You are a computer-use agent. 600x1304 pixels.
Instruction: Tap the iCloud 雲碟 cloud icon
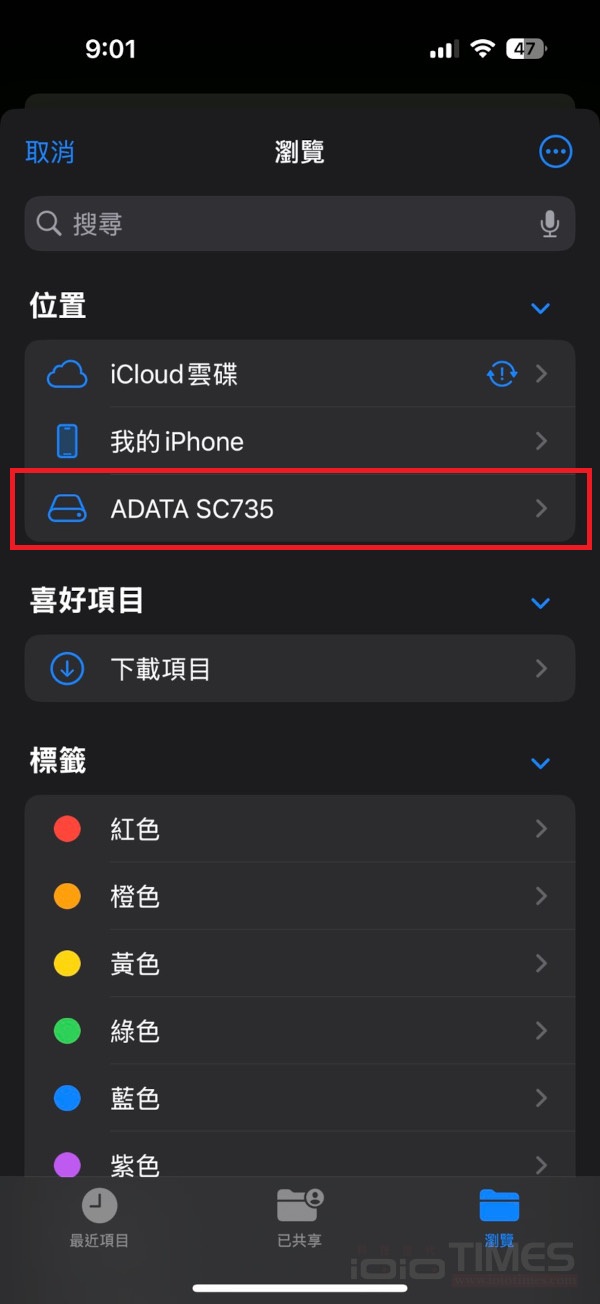[66, 373]
